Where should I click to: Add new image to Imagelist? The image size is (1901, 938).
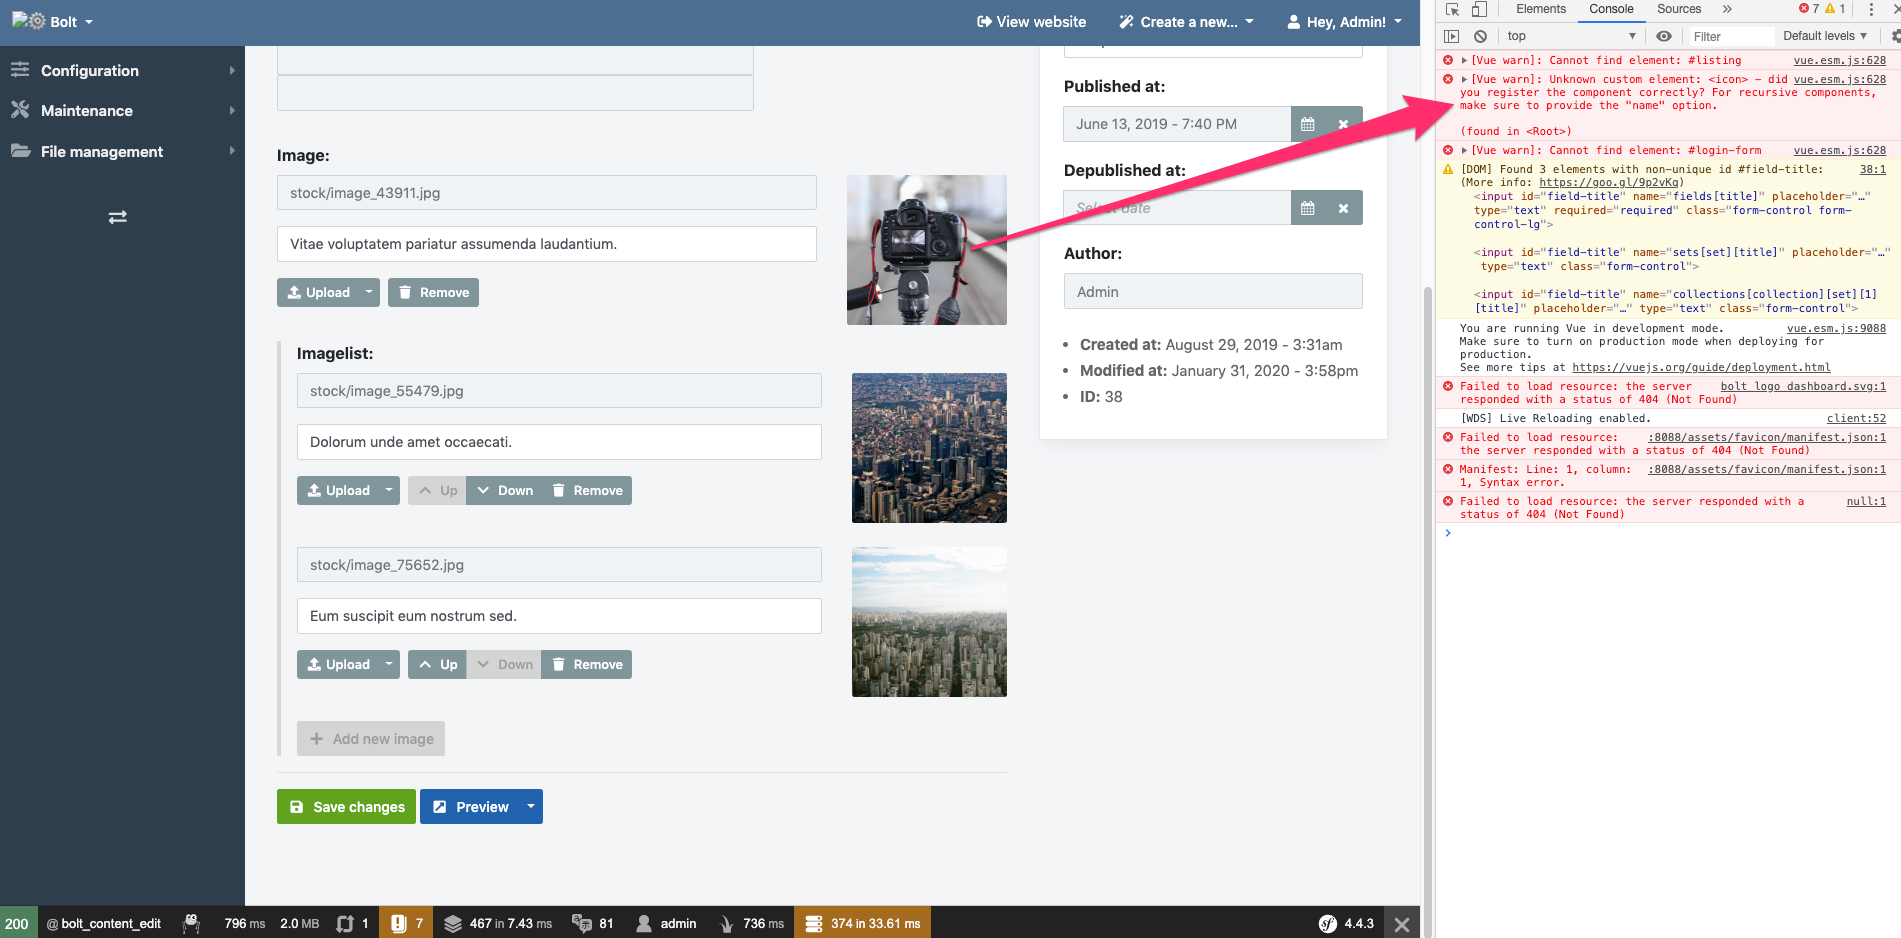pyautogui.click(x=371, y=739)
